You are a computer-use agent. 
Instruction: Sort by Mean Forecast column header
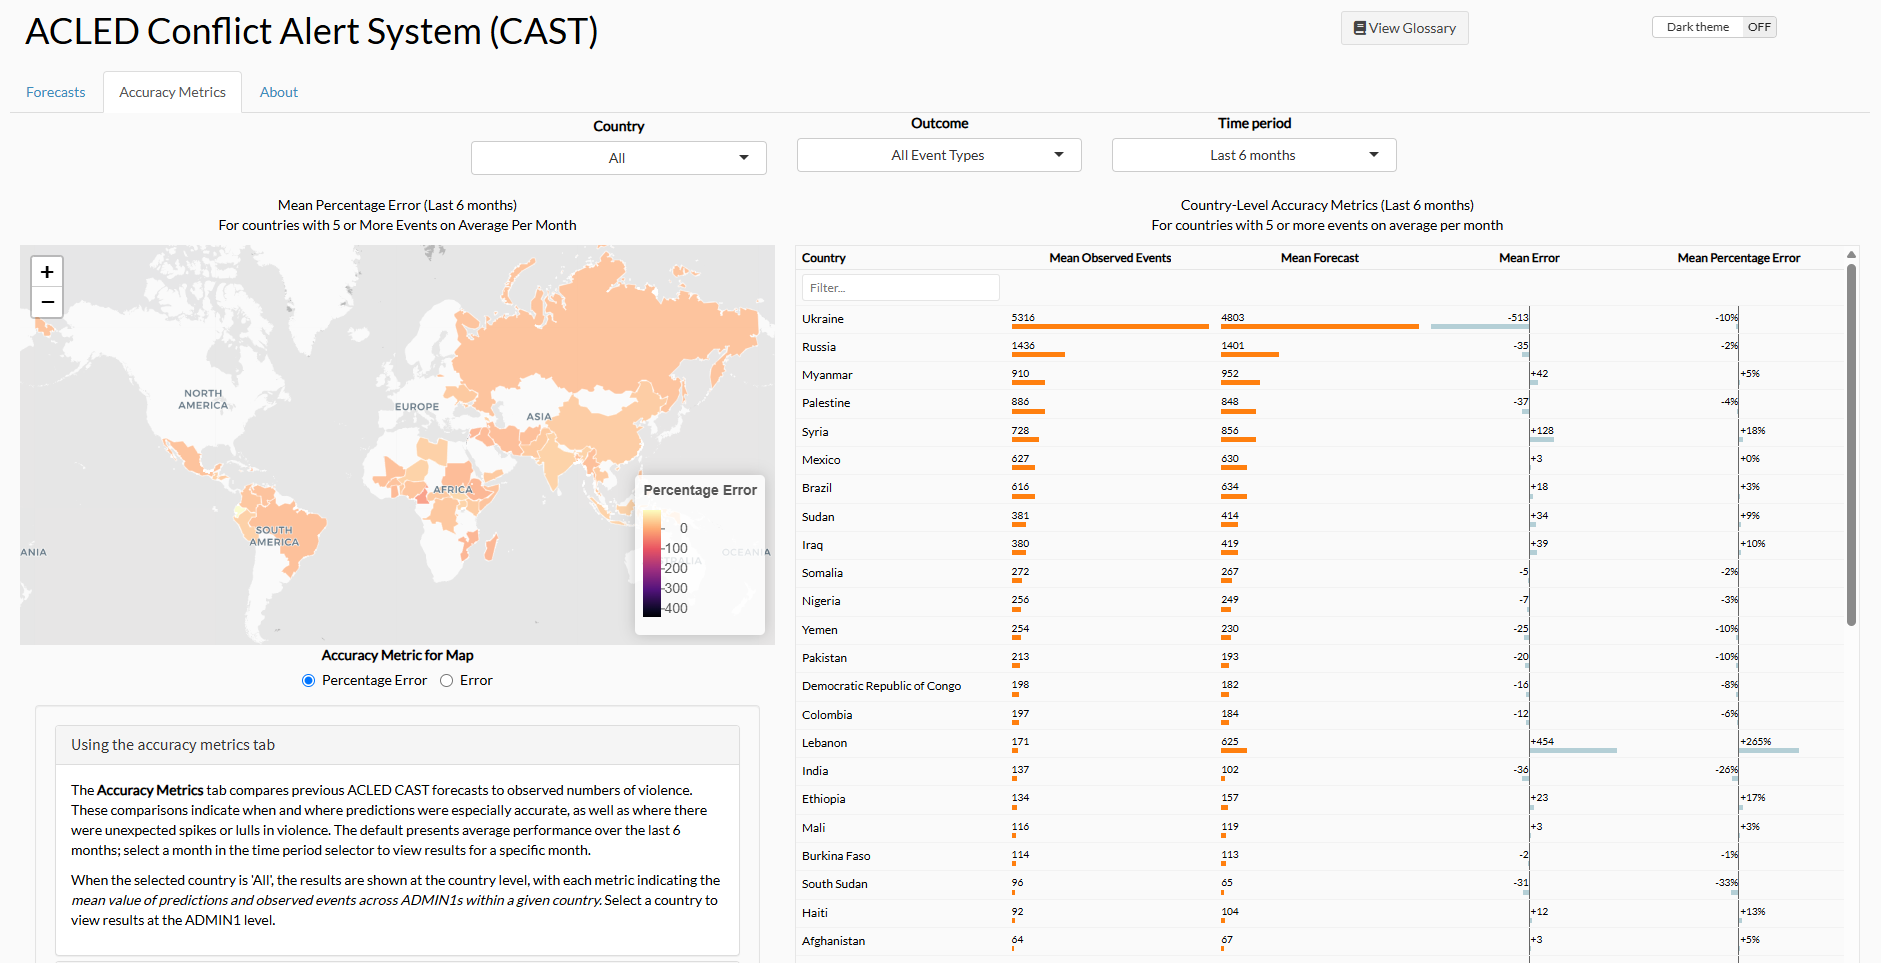coord(1320,258)
